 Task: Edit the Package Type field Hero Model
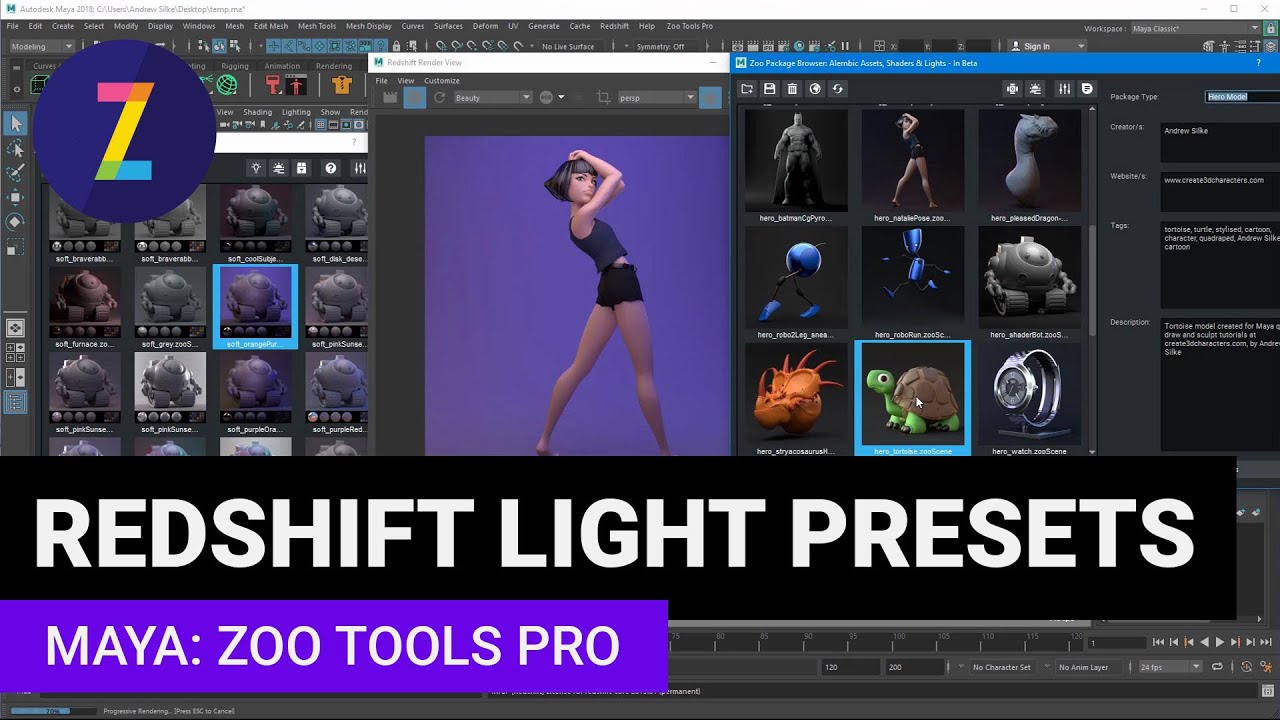1242,97
